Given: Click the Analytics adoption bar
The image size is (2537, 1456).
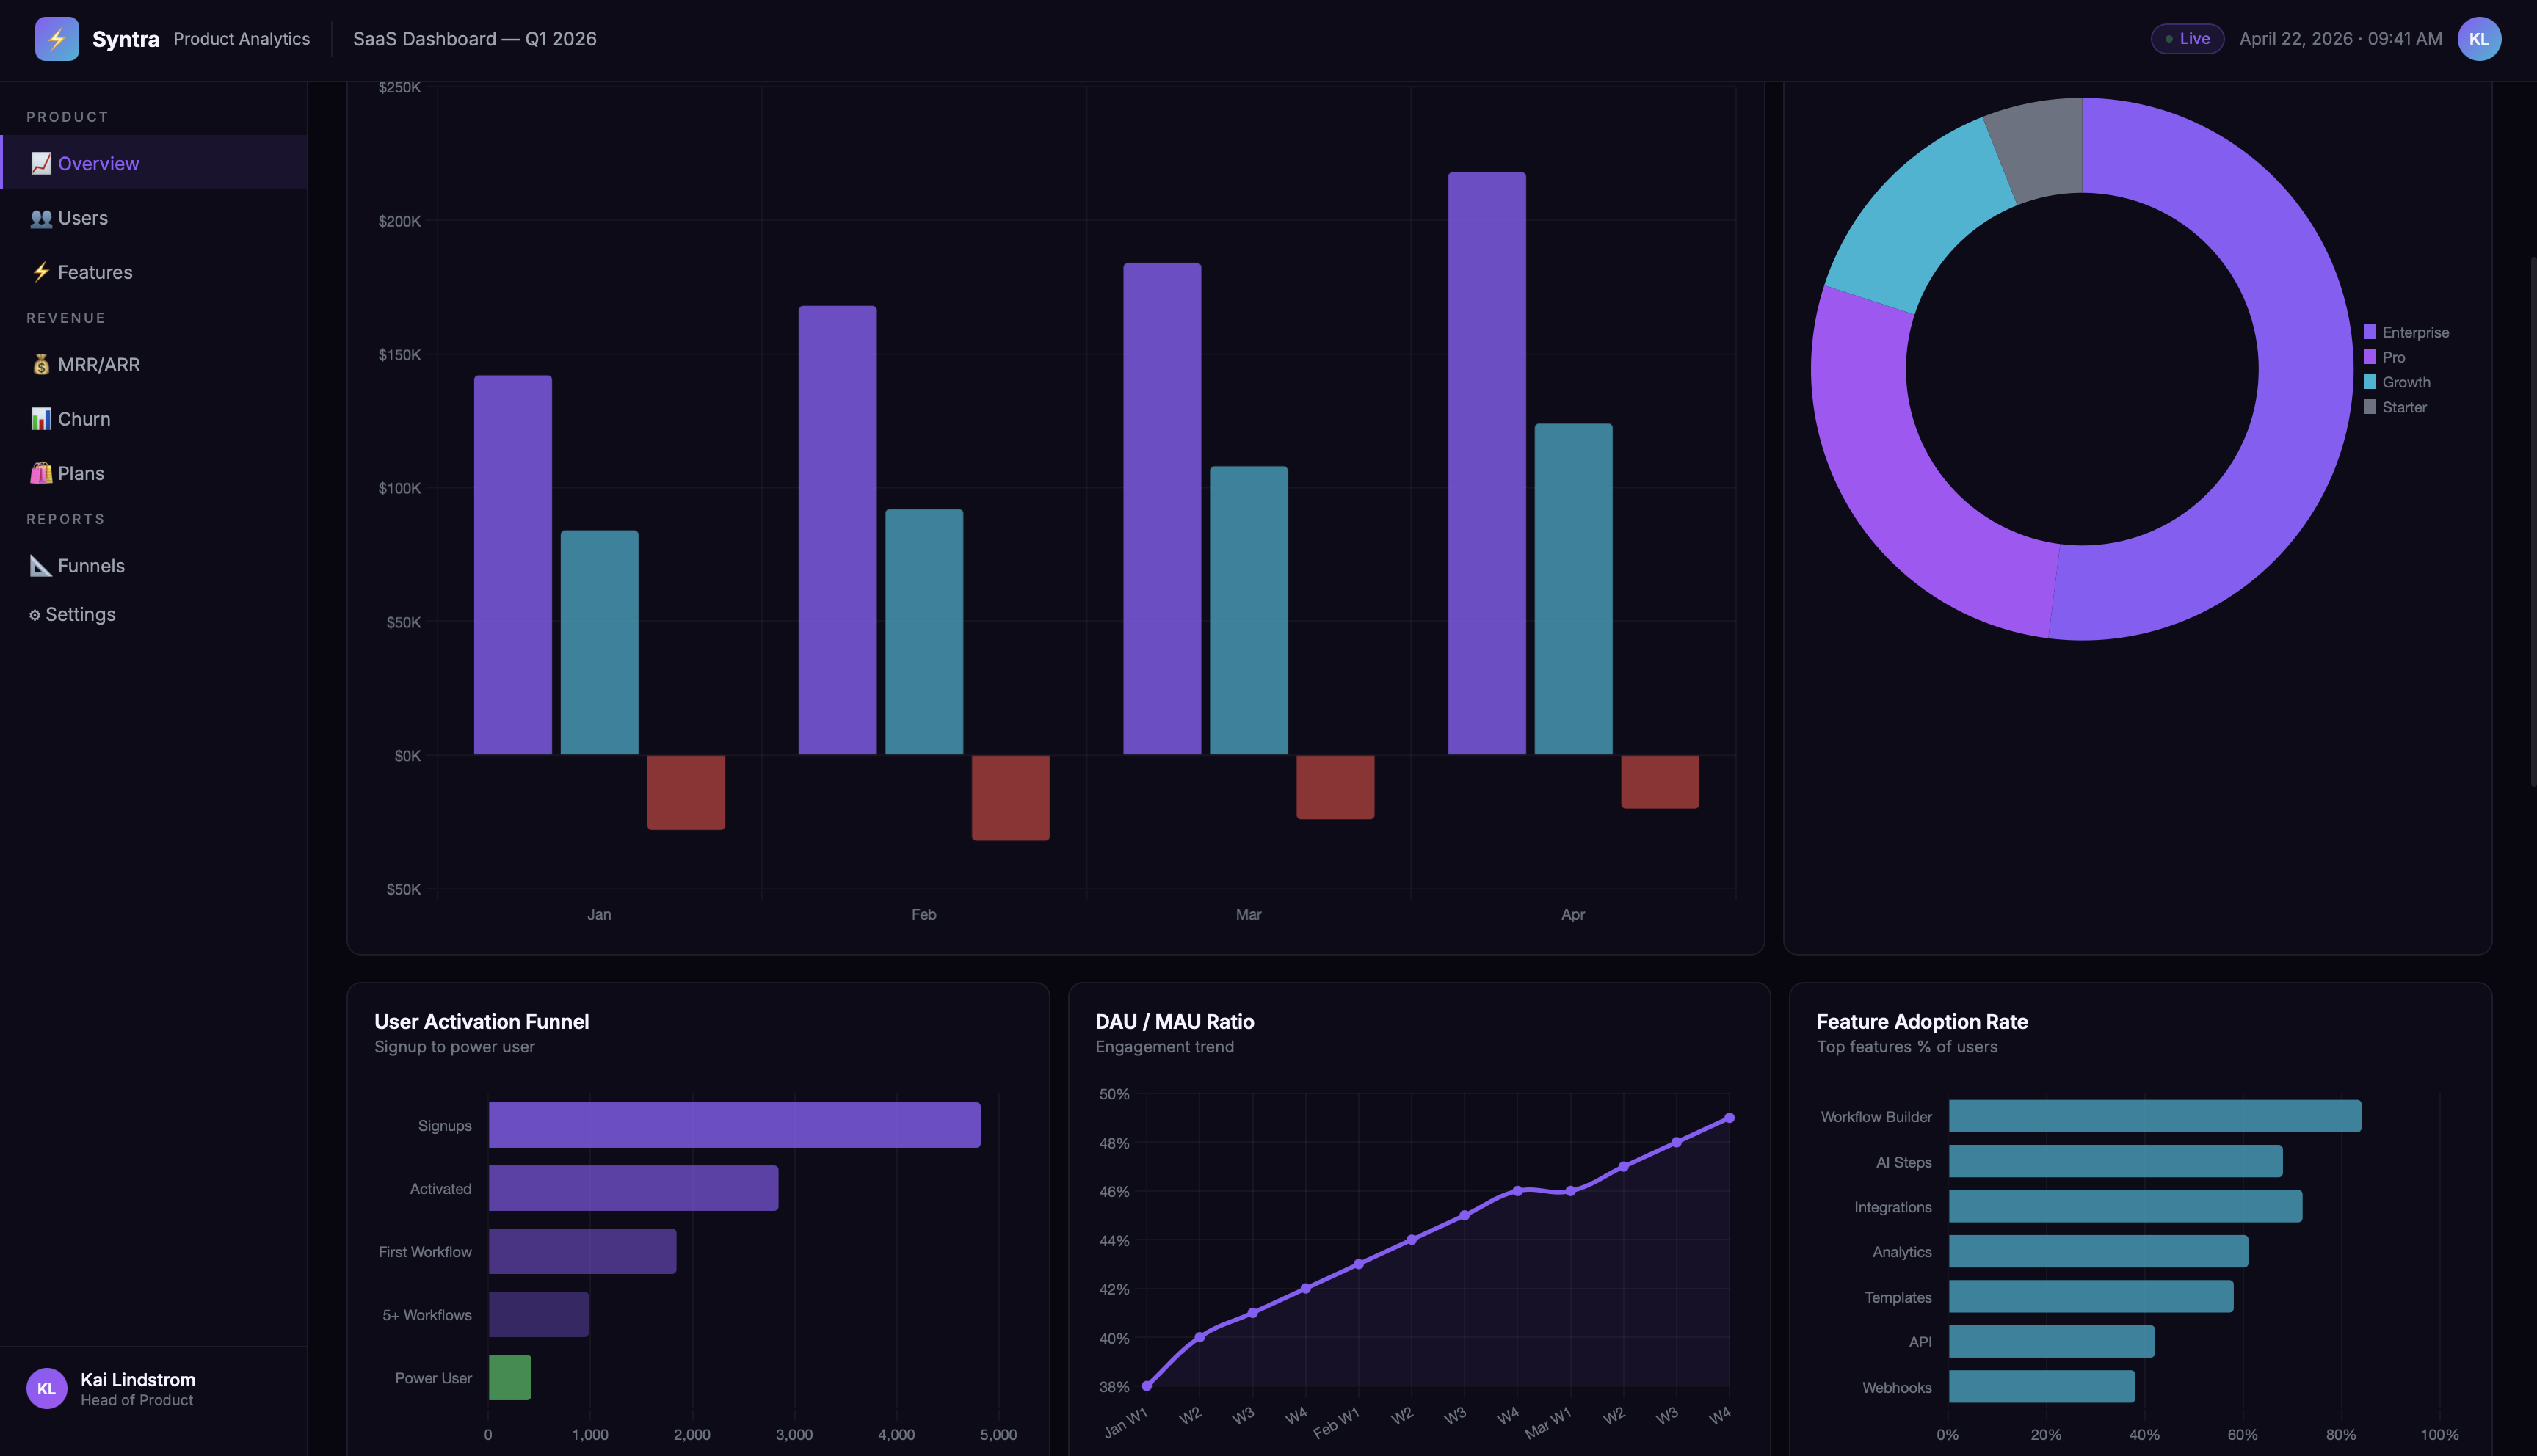Looking at the screenshot, I should pos(2098,1251).
